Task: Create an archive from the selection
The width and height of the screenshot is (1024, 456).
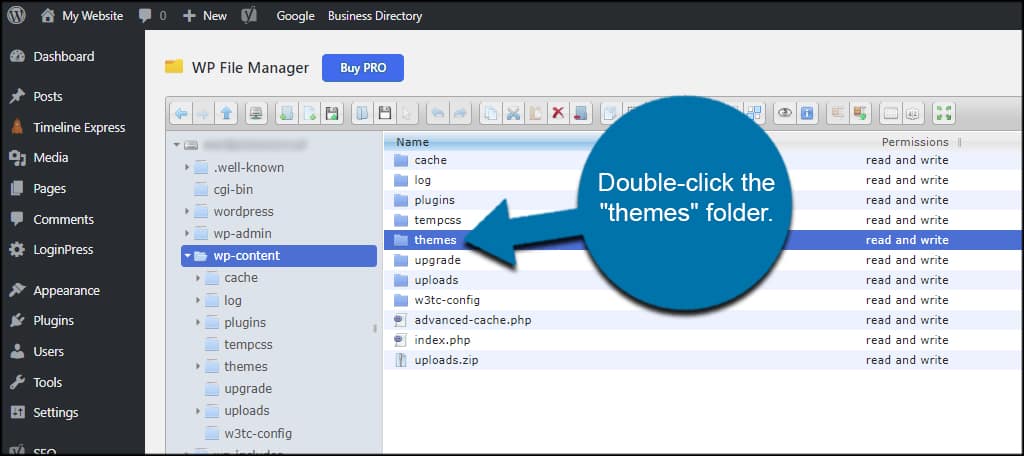Action: (860, 113)
